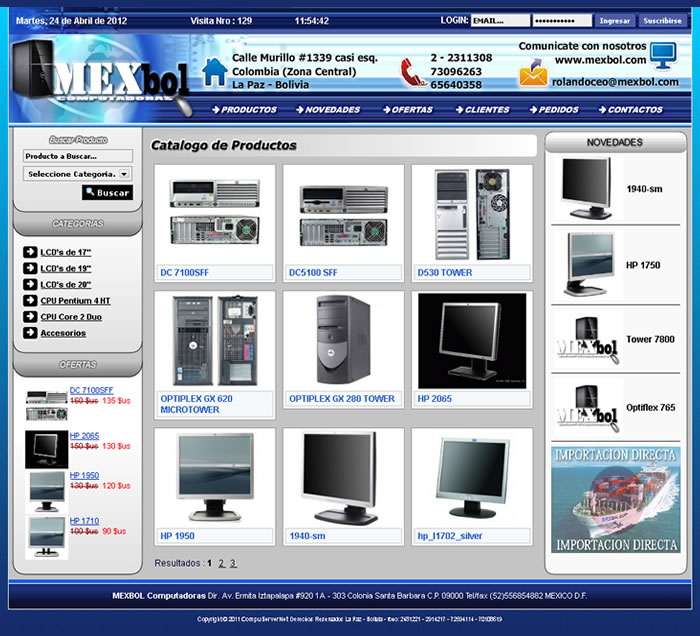Screen dimensions: 700x636
Task: Open the LCD's de 17" category link
Action: [66, 253]
